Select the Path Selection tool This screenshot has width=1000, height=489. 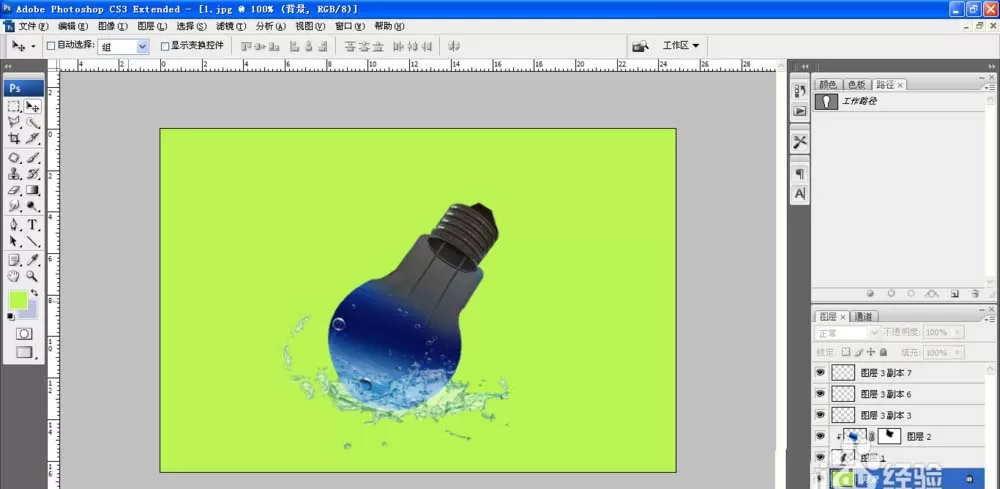pyautogui.click(x=14, y=242)
